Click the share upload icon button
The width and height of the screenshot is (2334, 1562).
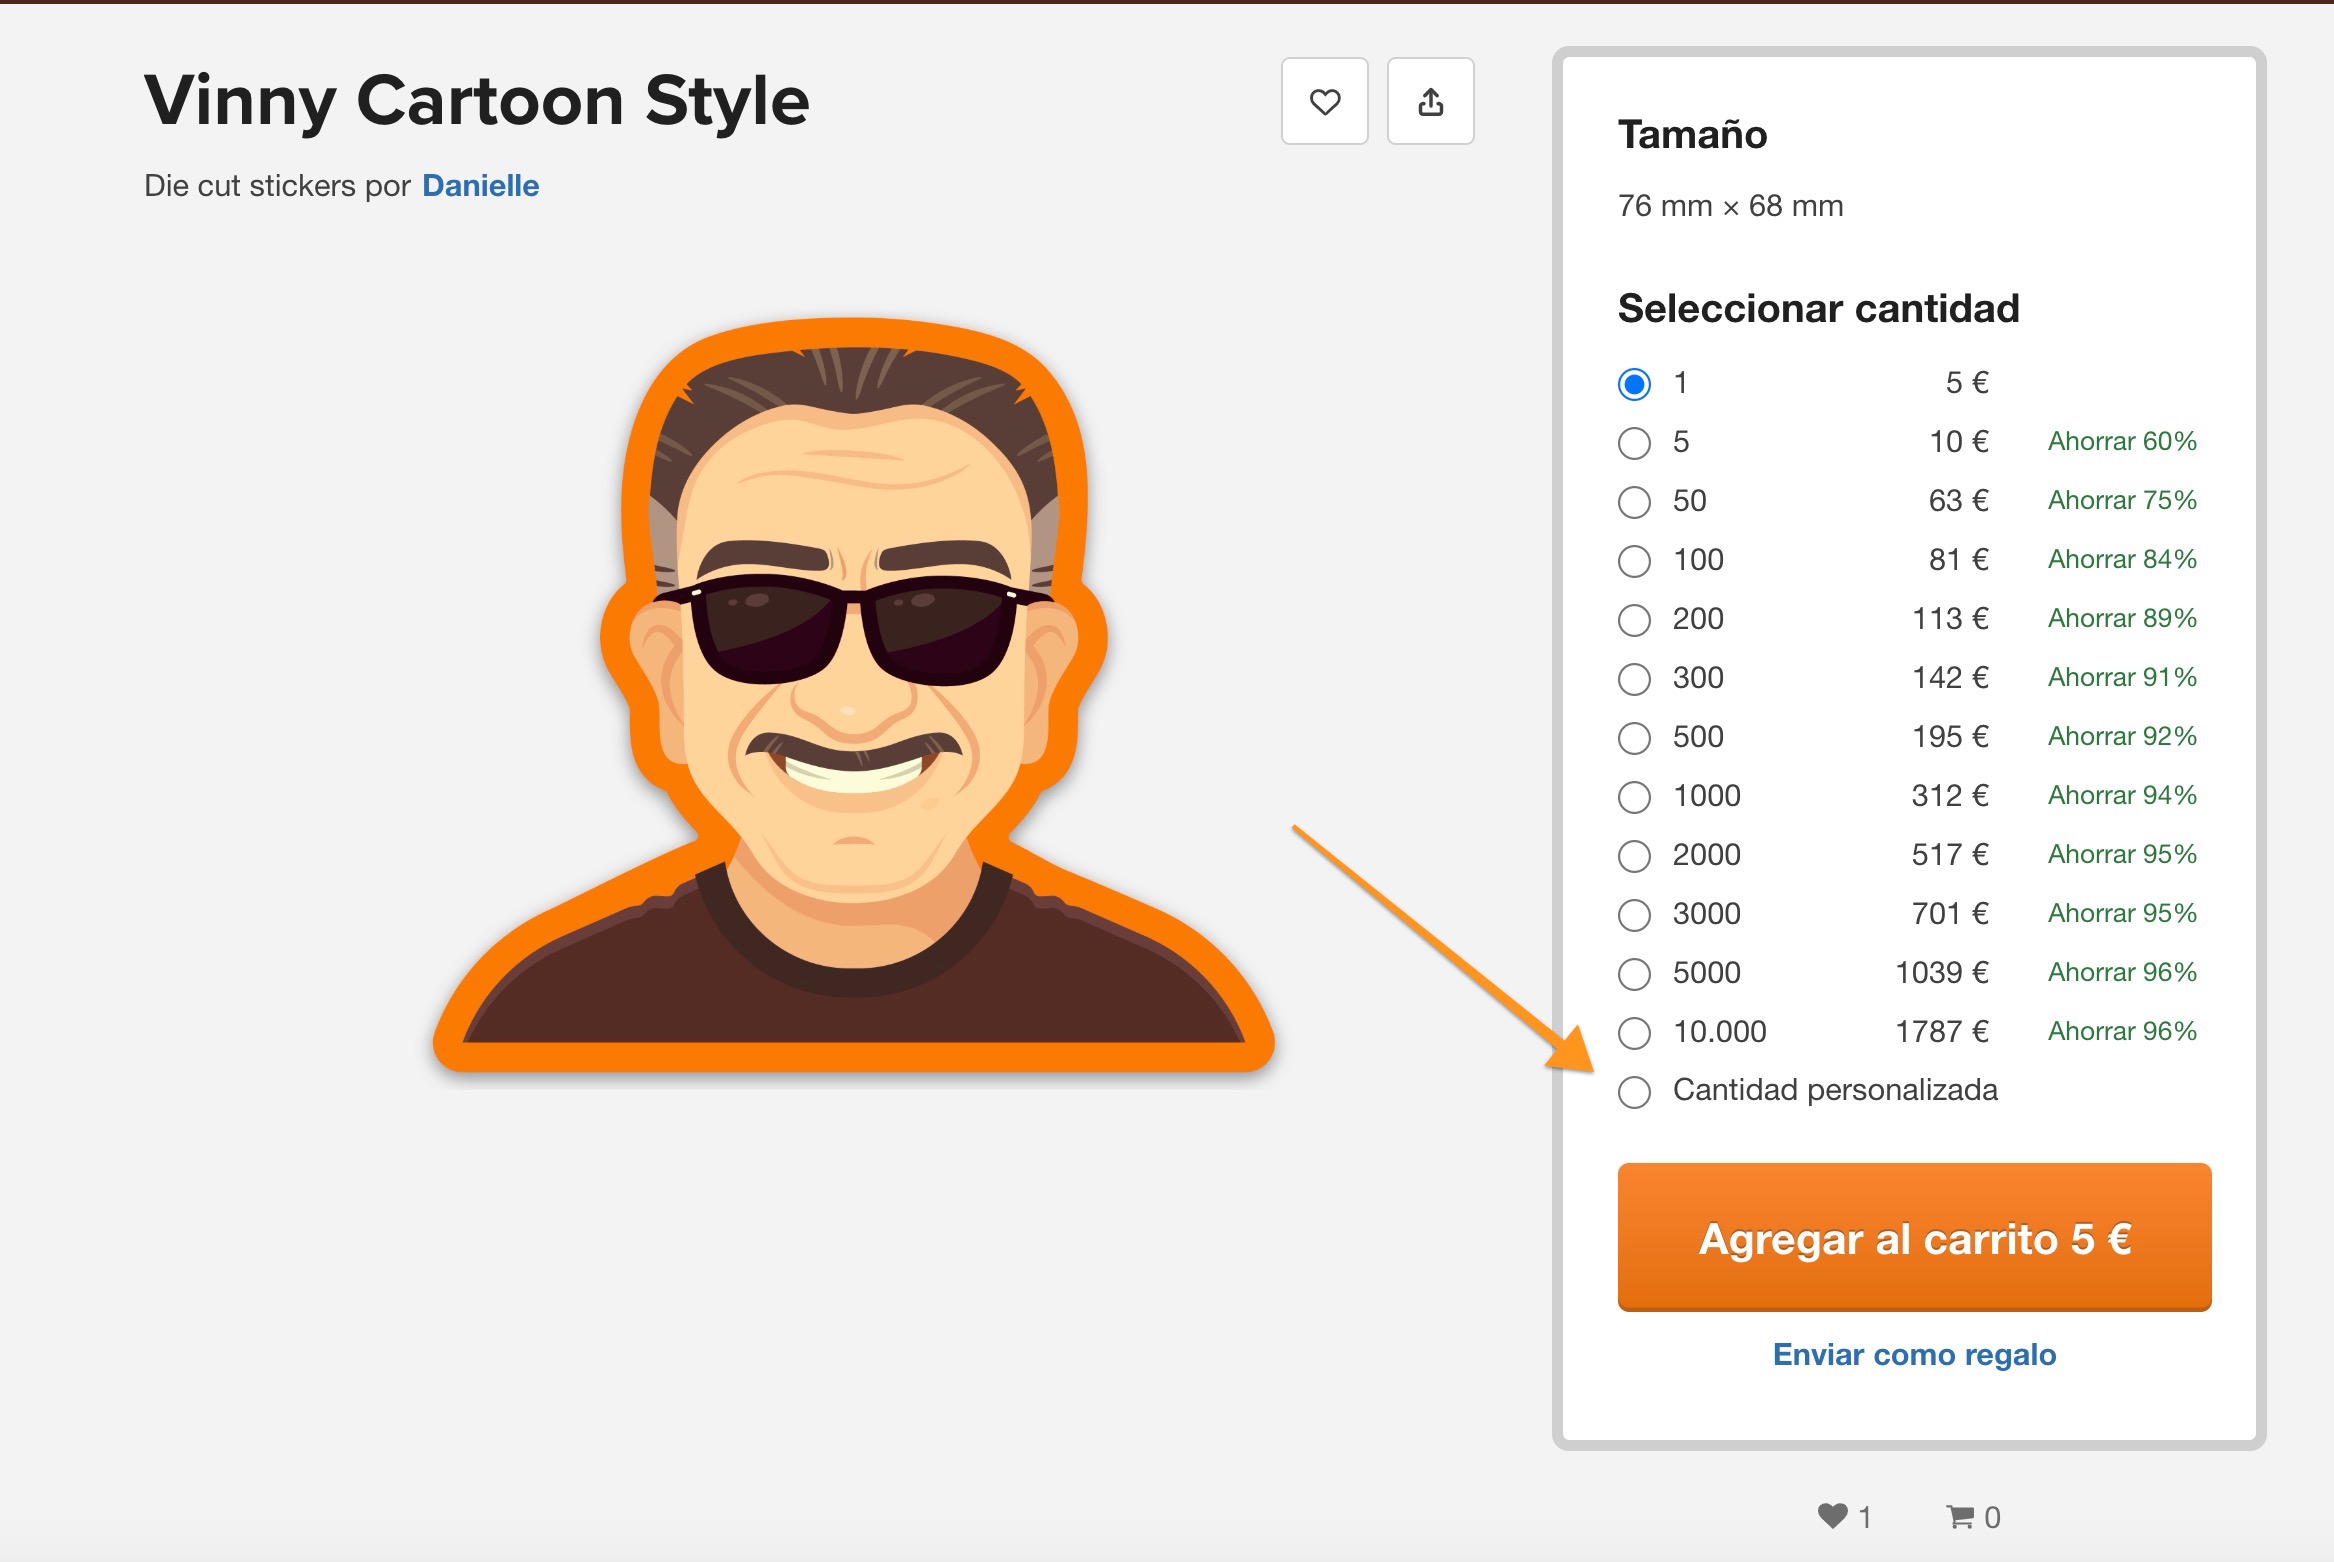coord(1430,101)
